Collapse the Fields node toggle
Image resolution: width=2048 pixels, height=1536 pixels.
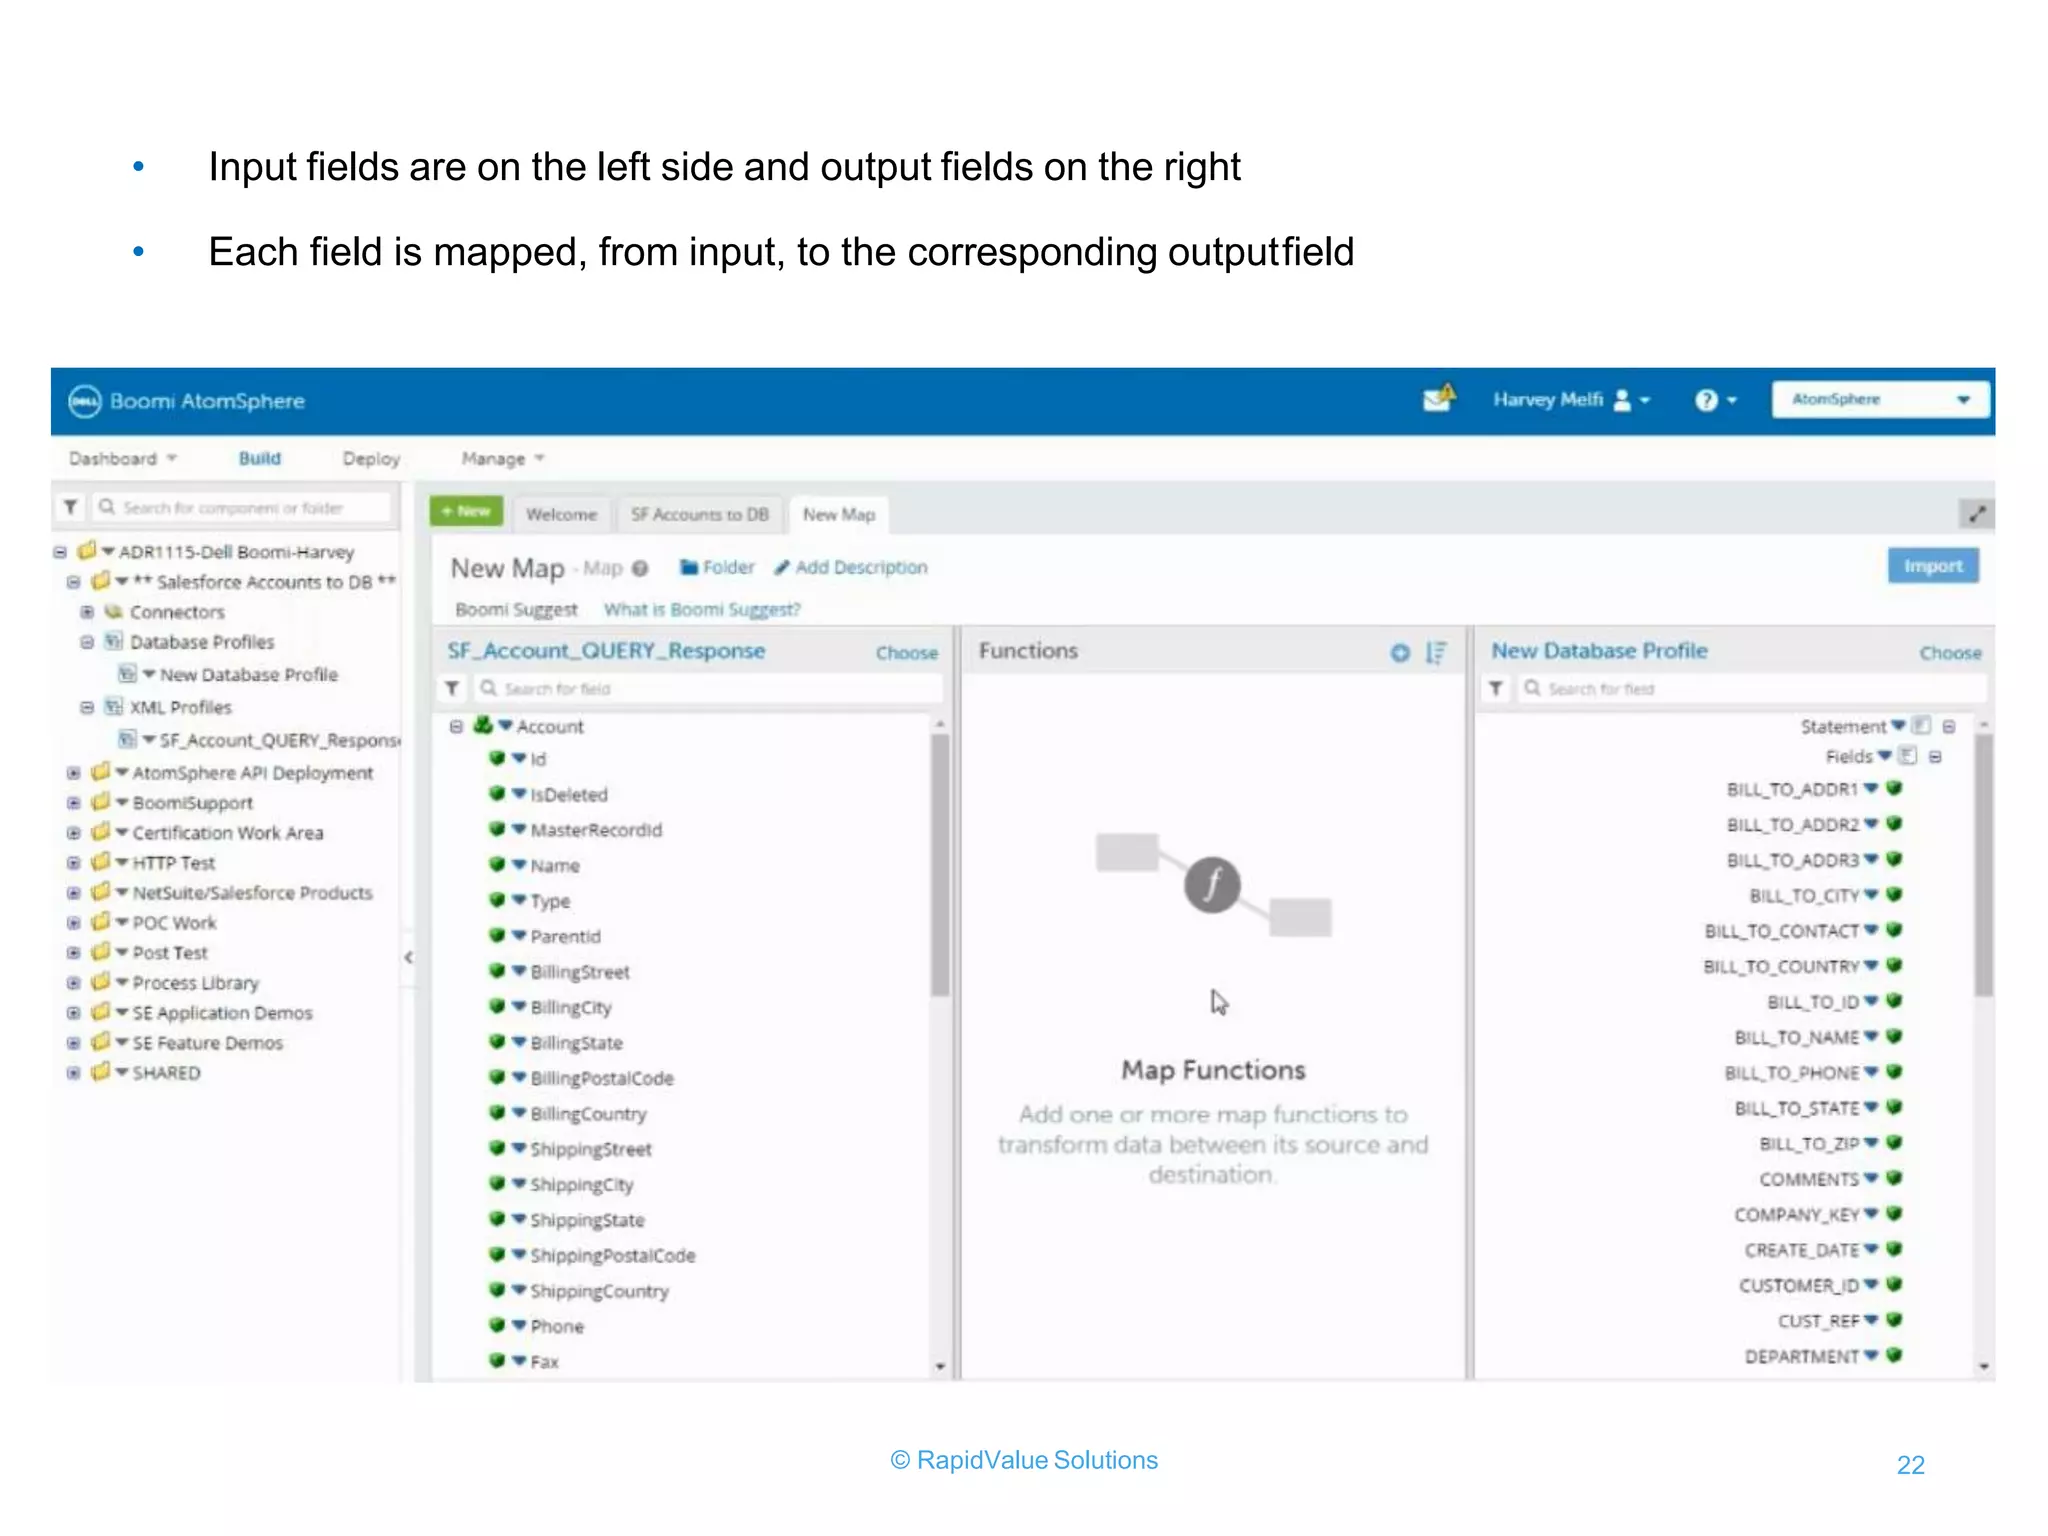[1935, 757]
